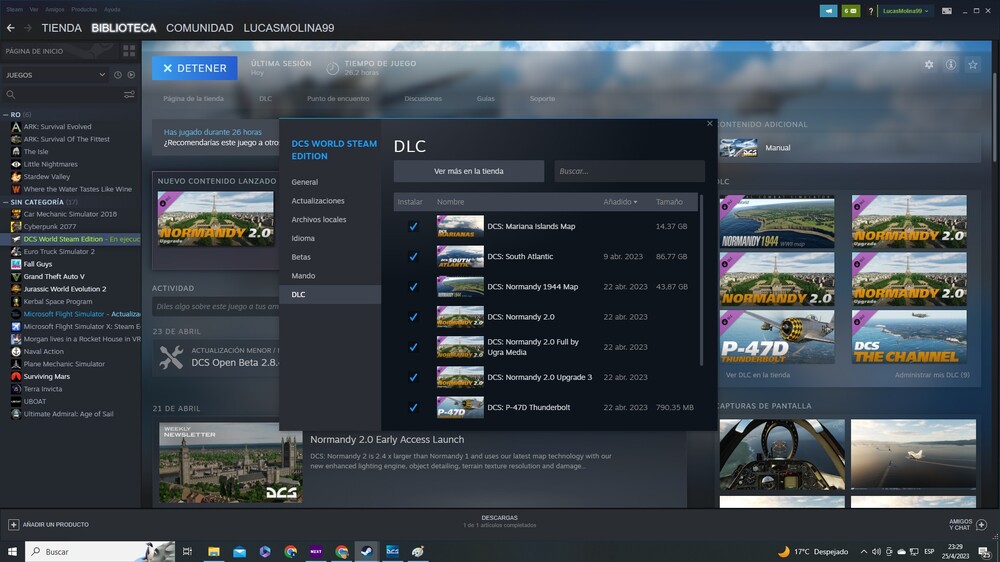Open LucasMolina99 account dropdown
The width and height of the screenshot is (1000, 562).
(x=905, y=11)
